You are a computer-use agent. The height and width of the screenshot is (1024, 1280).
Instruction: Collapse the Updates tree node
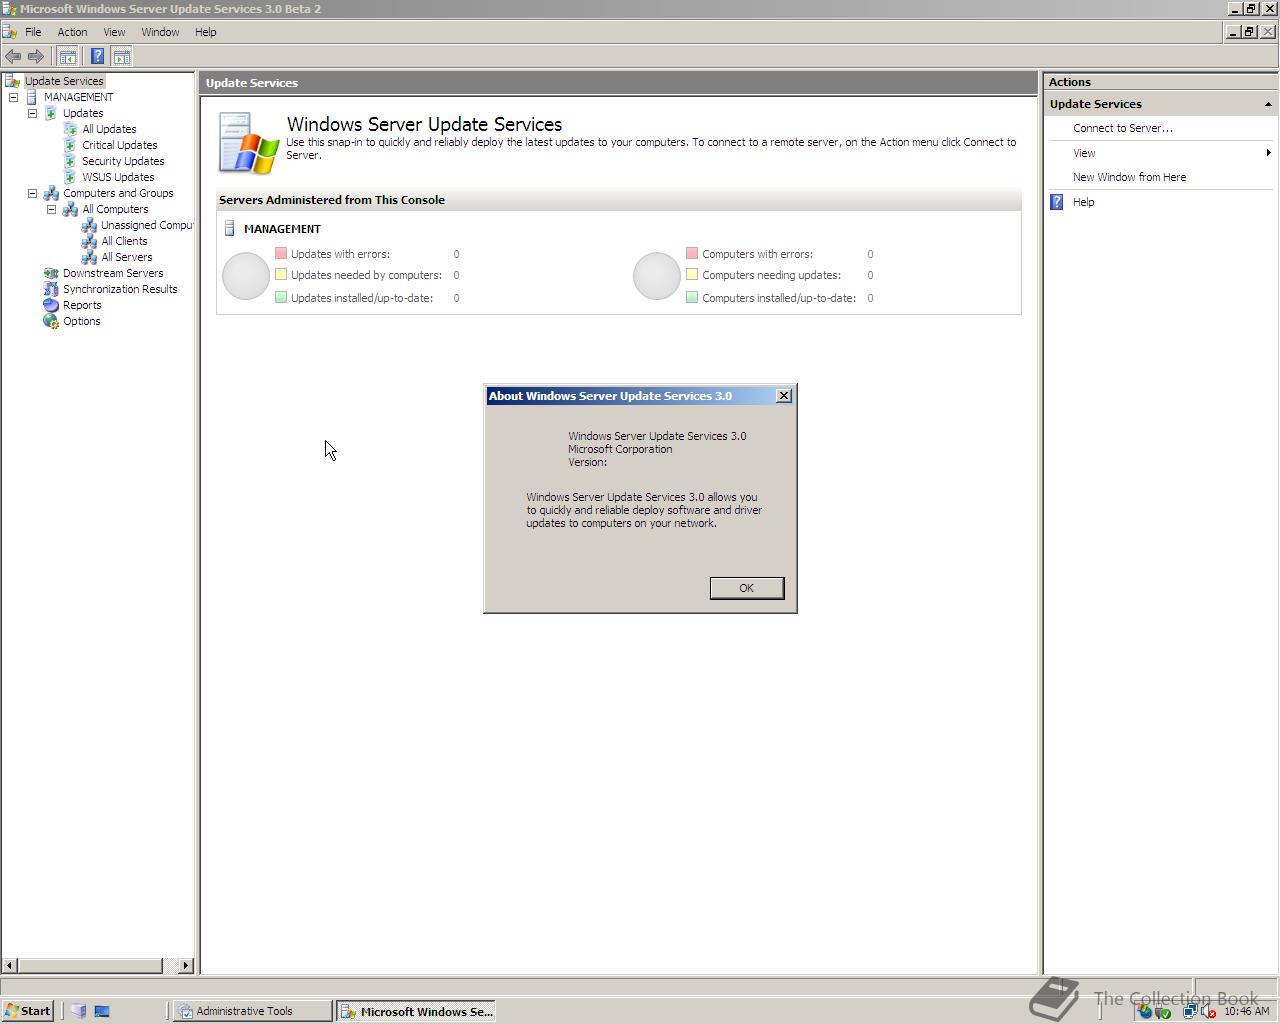coord(32,113)
